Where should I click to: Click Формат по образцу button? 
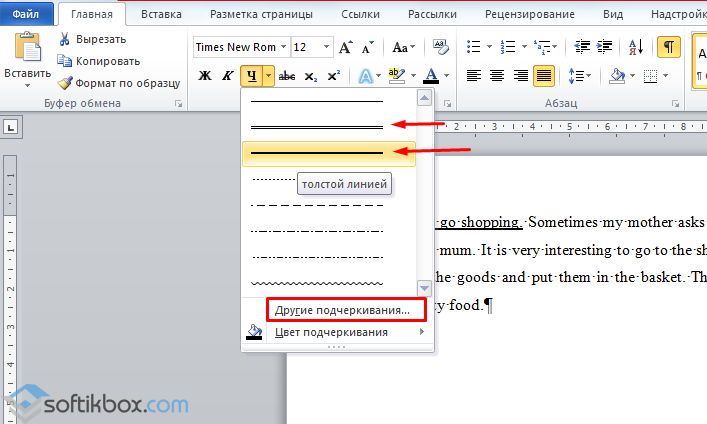[118, 83]
